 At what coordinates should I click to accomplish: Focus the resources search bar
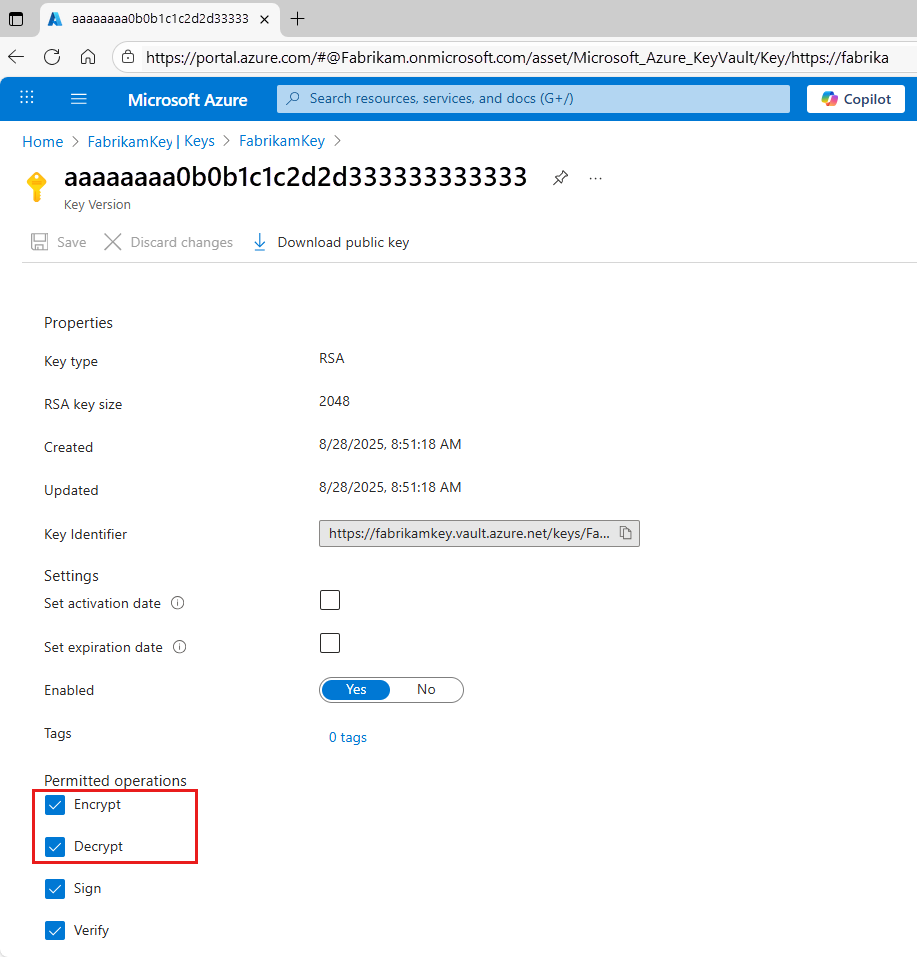[x=532, y=98]
